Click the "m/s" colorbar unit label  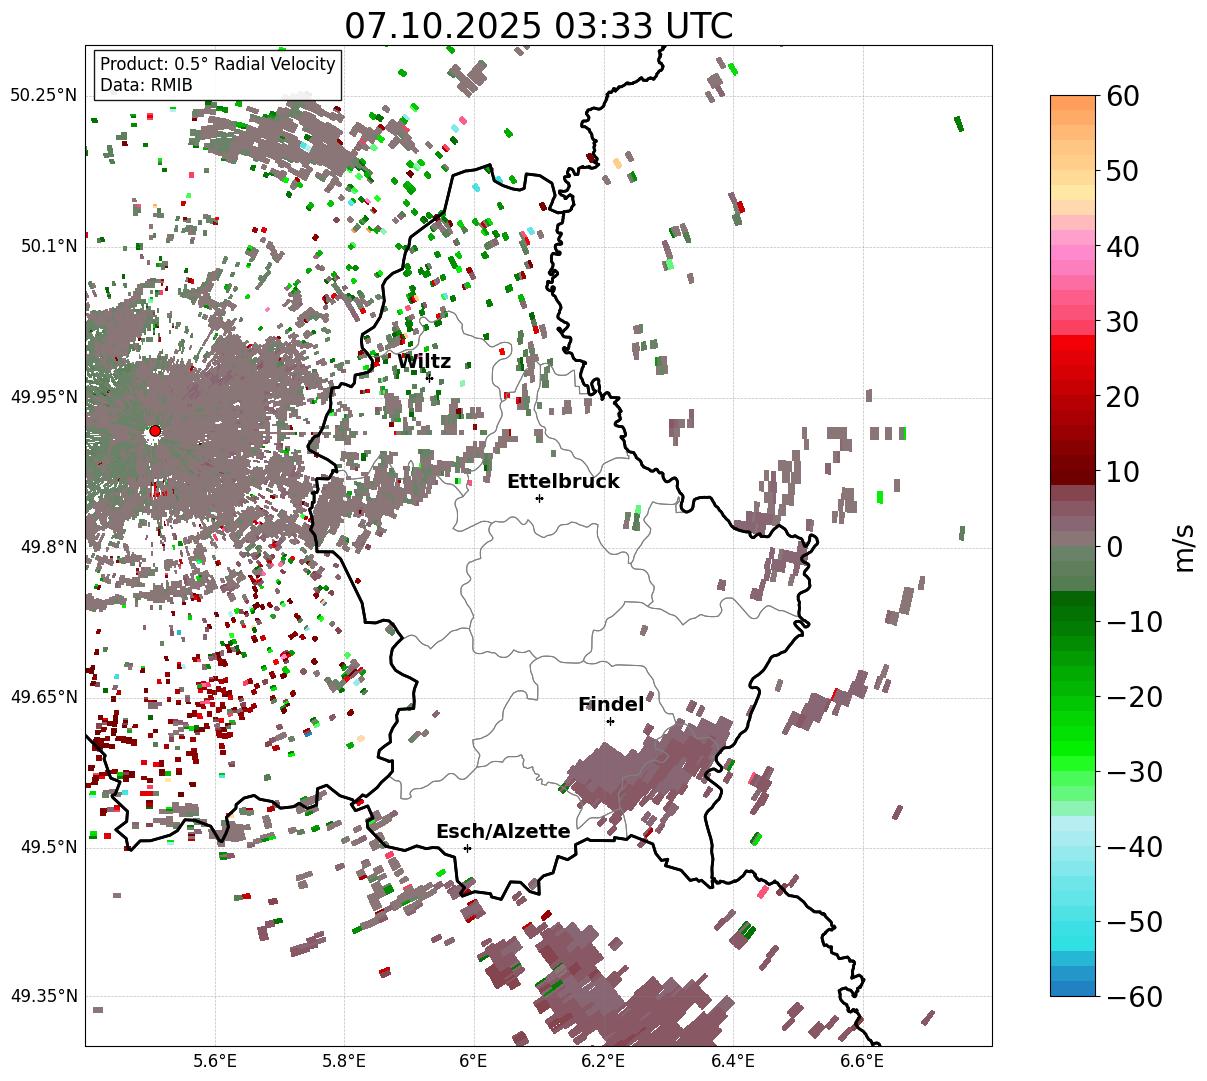click(1184, 546)
